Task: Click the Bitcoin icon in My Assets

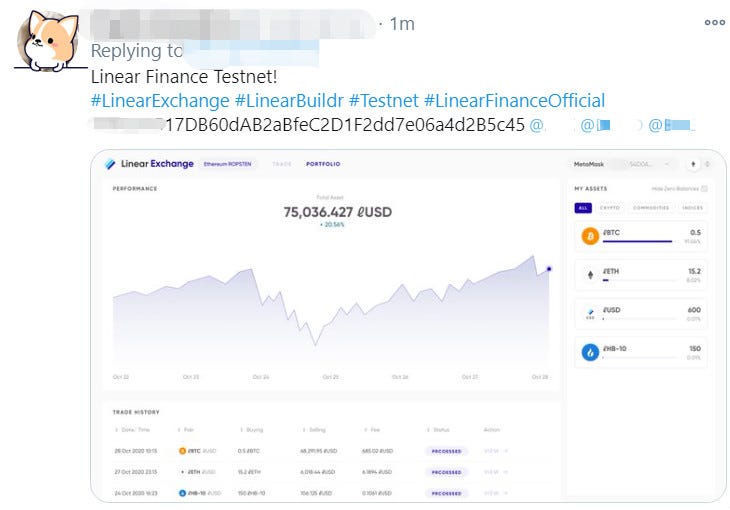Action: (x=590, y=237)
